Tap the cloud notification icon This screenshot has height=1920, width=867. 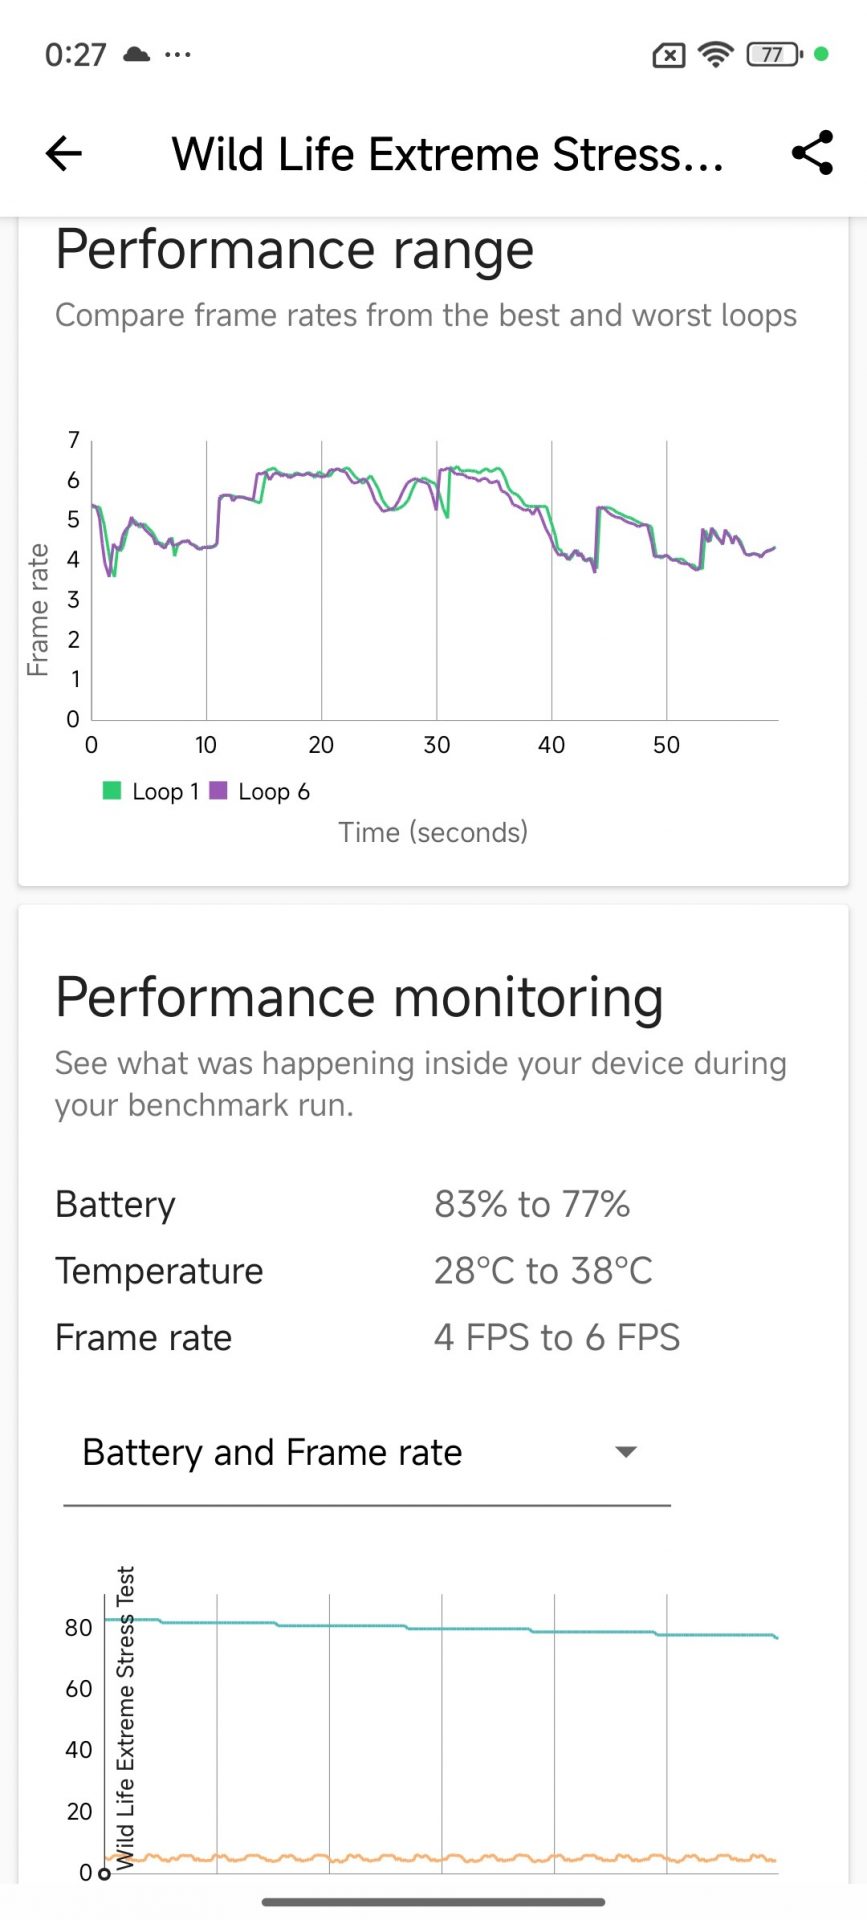coord(136,54)
